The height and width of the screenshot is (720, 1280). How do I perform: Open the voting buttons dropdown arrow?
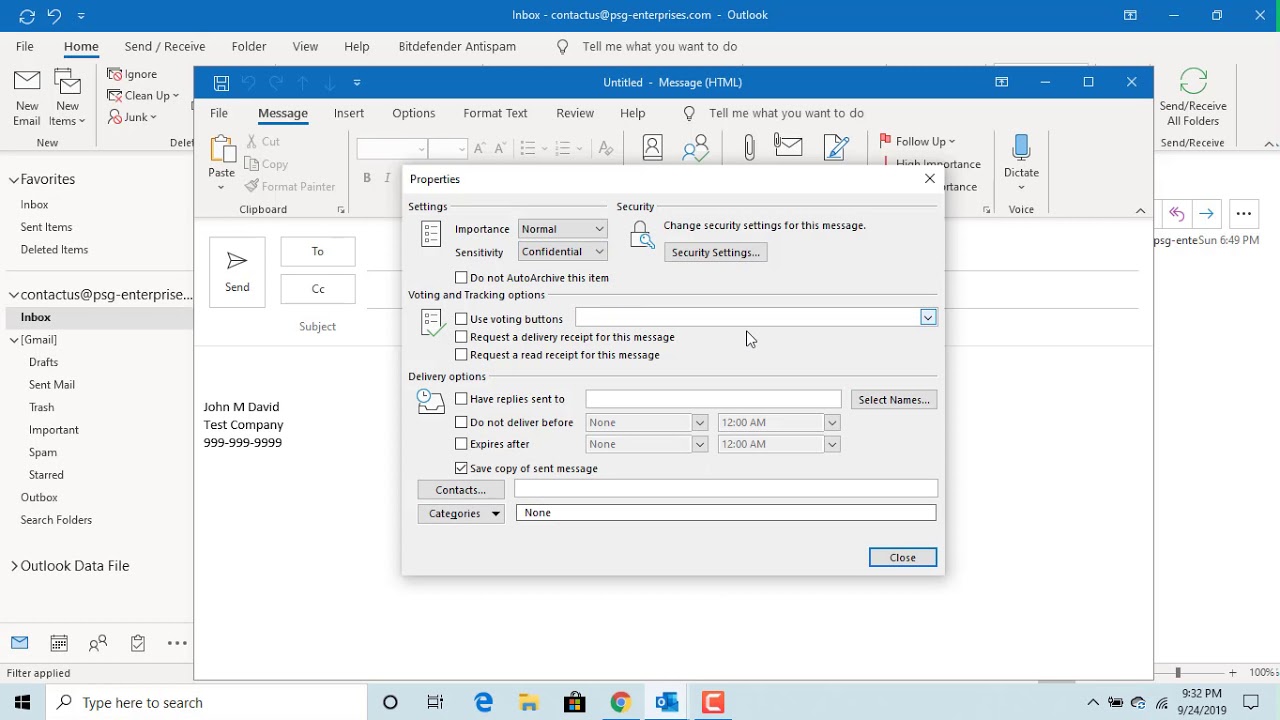point(928,318)
